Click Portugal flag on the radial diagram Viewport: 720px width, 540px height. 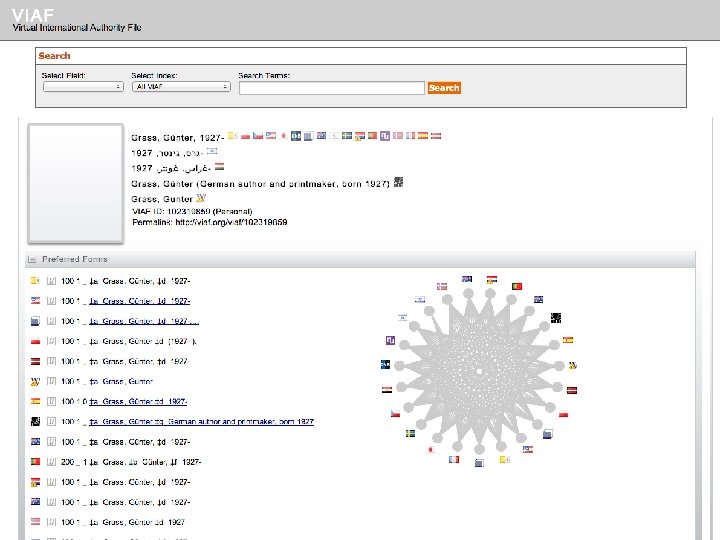point(517,286)
